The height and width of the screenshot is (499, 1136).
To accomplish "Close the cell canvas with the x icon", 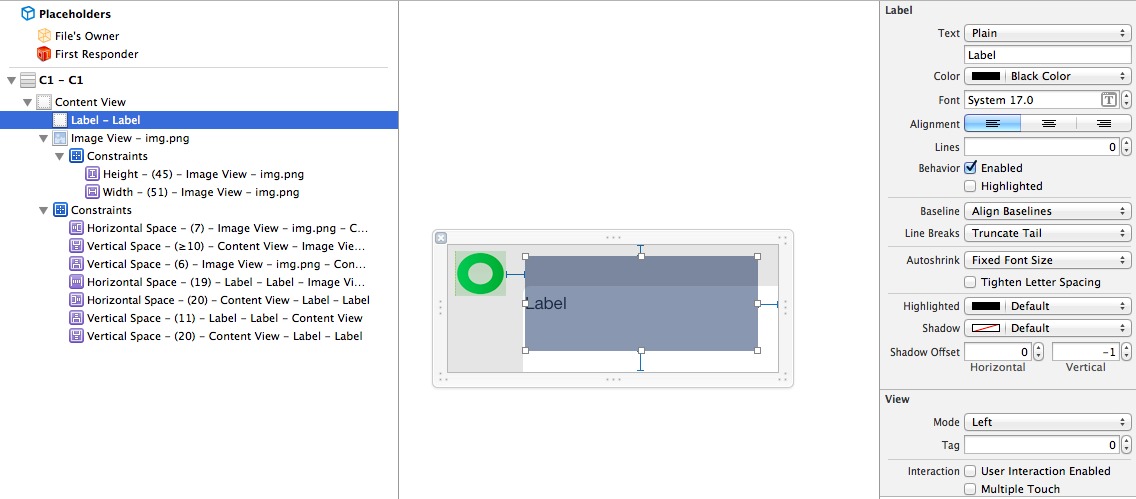I will [442, 238].
